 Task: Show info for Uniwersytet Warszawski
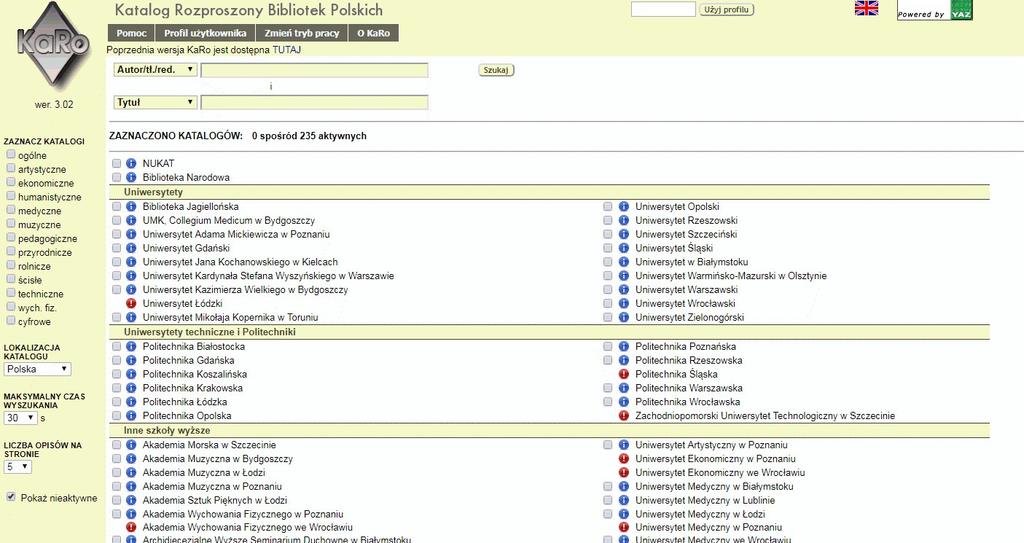click(x=624, y=289)
